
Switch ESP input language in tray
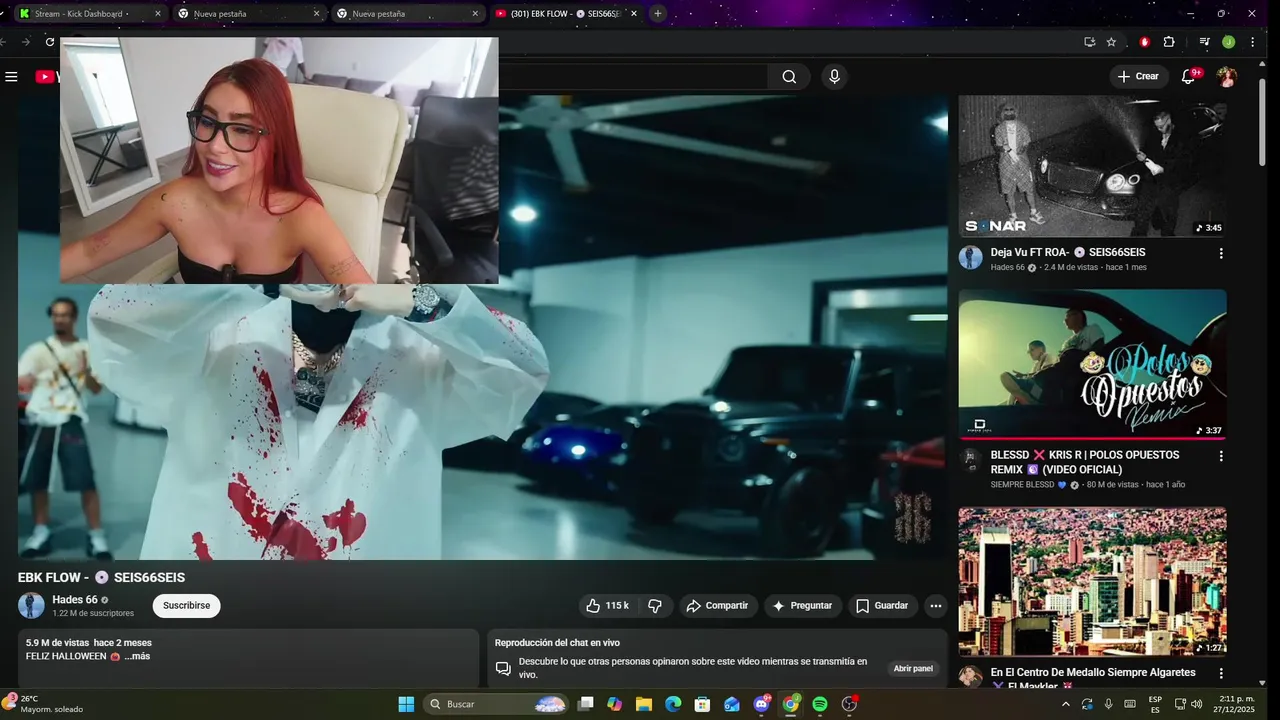1155,704
